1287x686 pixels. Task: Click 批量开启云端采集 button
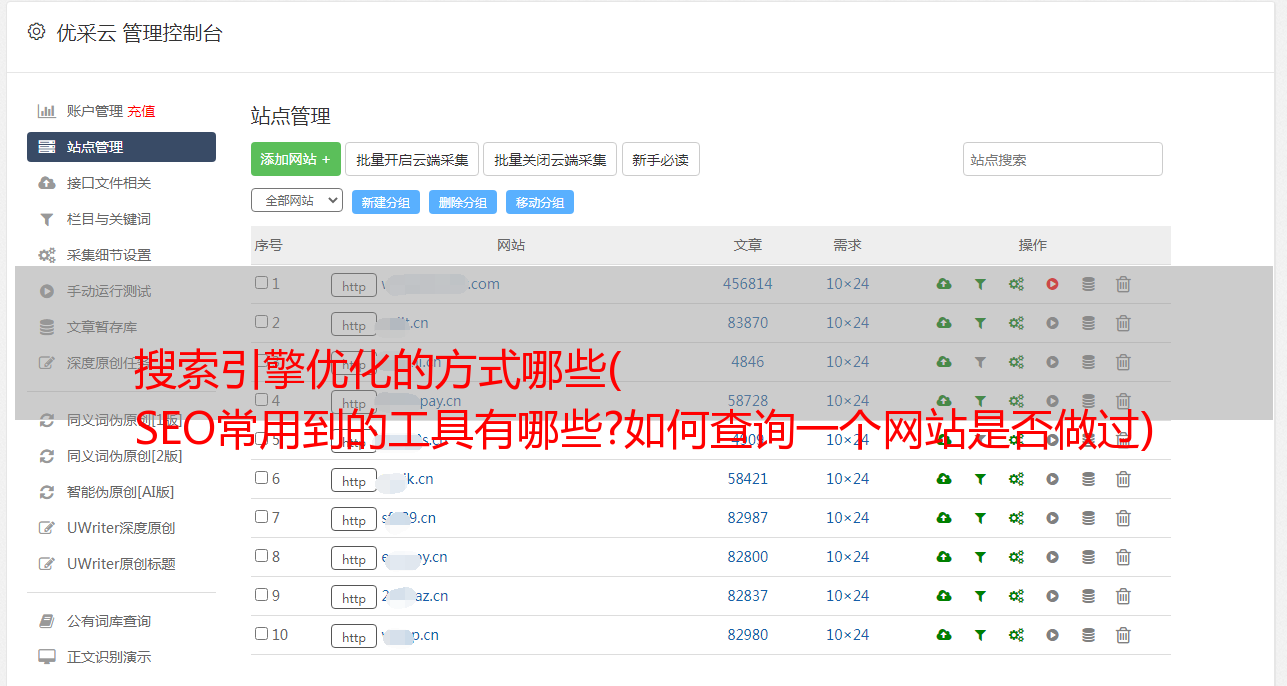tap(412, 159)
